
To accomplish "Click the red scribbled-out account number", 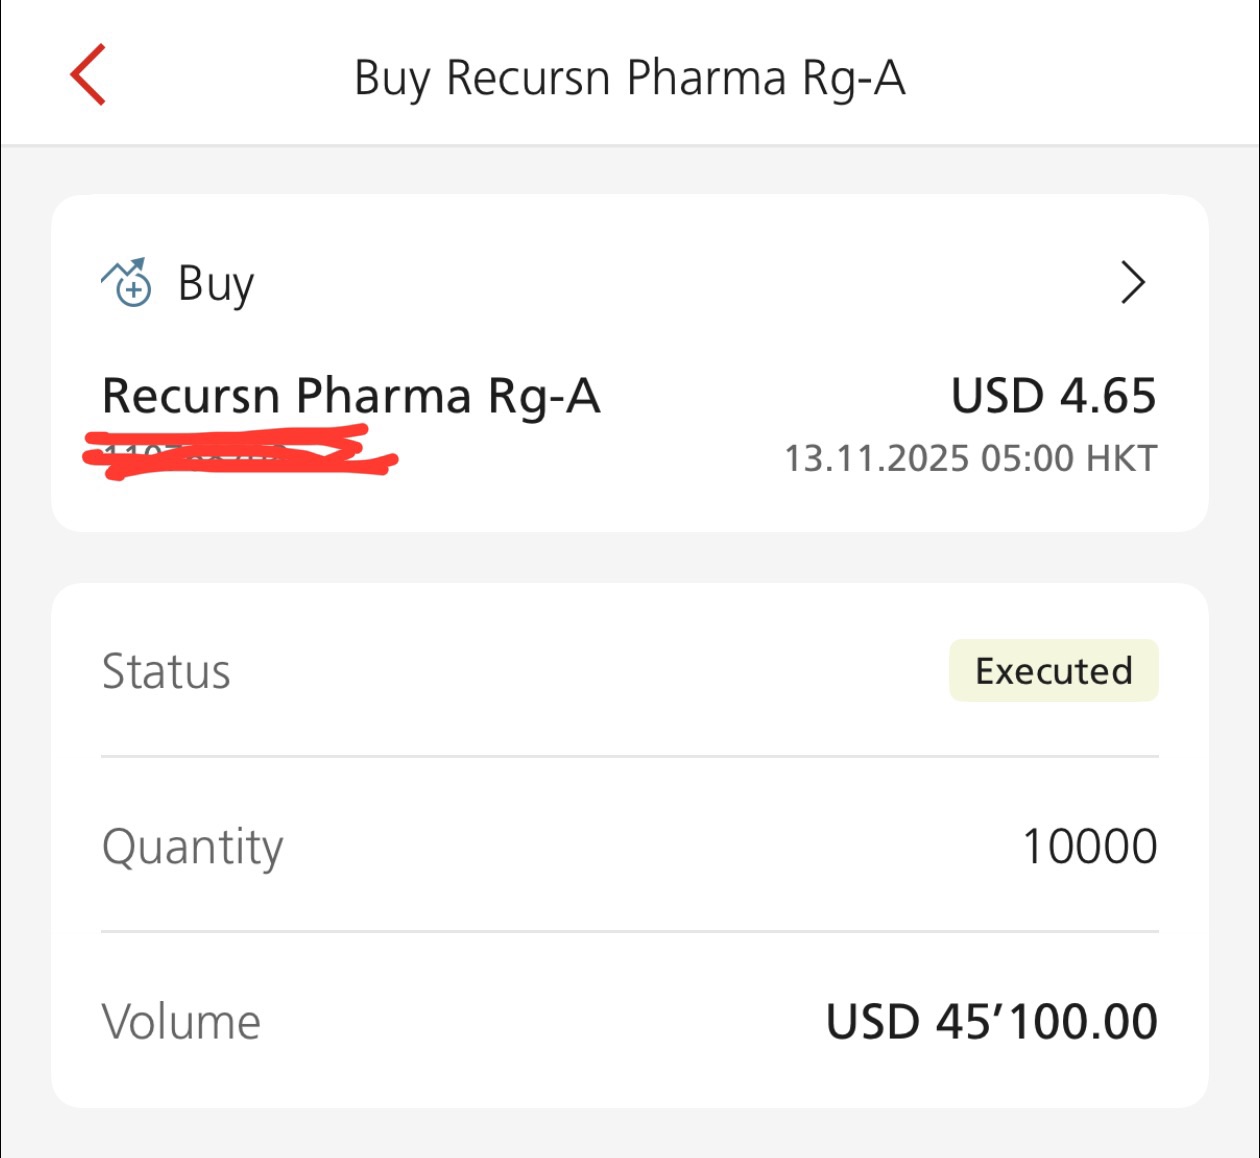I will [x=240, y=453].
